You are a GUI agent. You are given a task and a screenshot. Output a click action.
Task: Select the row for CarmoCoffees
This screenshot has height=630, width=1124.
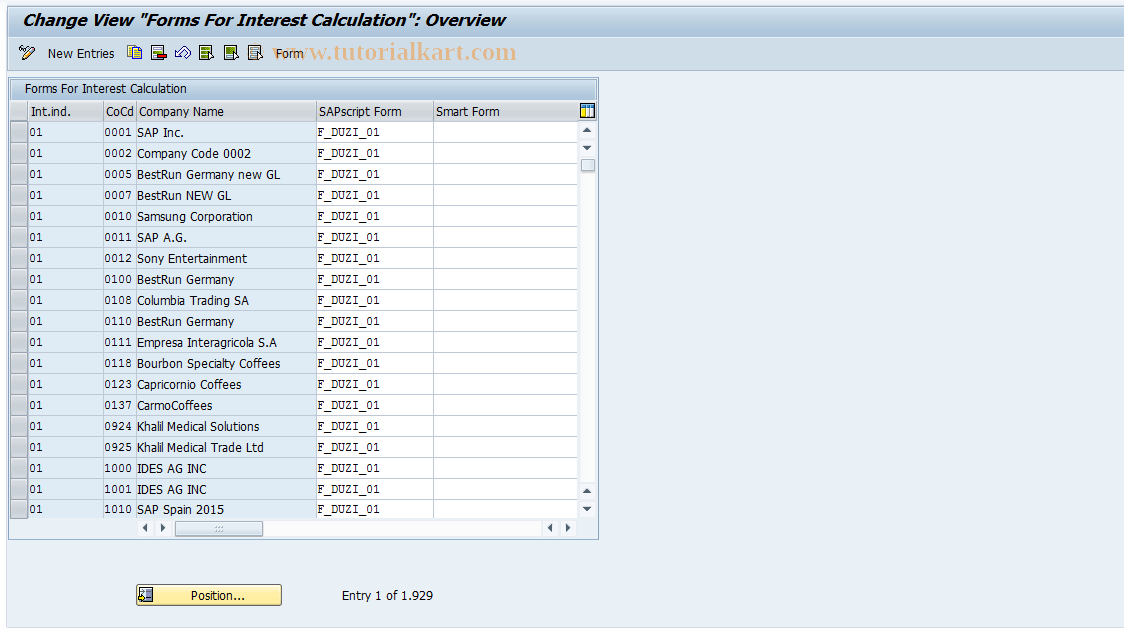19,406
